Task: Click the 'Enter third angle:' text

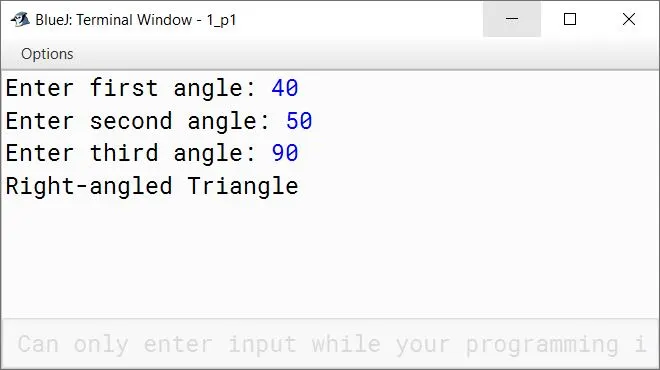Action: pos(130,153)
